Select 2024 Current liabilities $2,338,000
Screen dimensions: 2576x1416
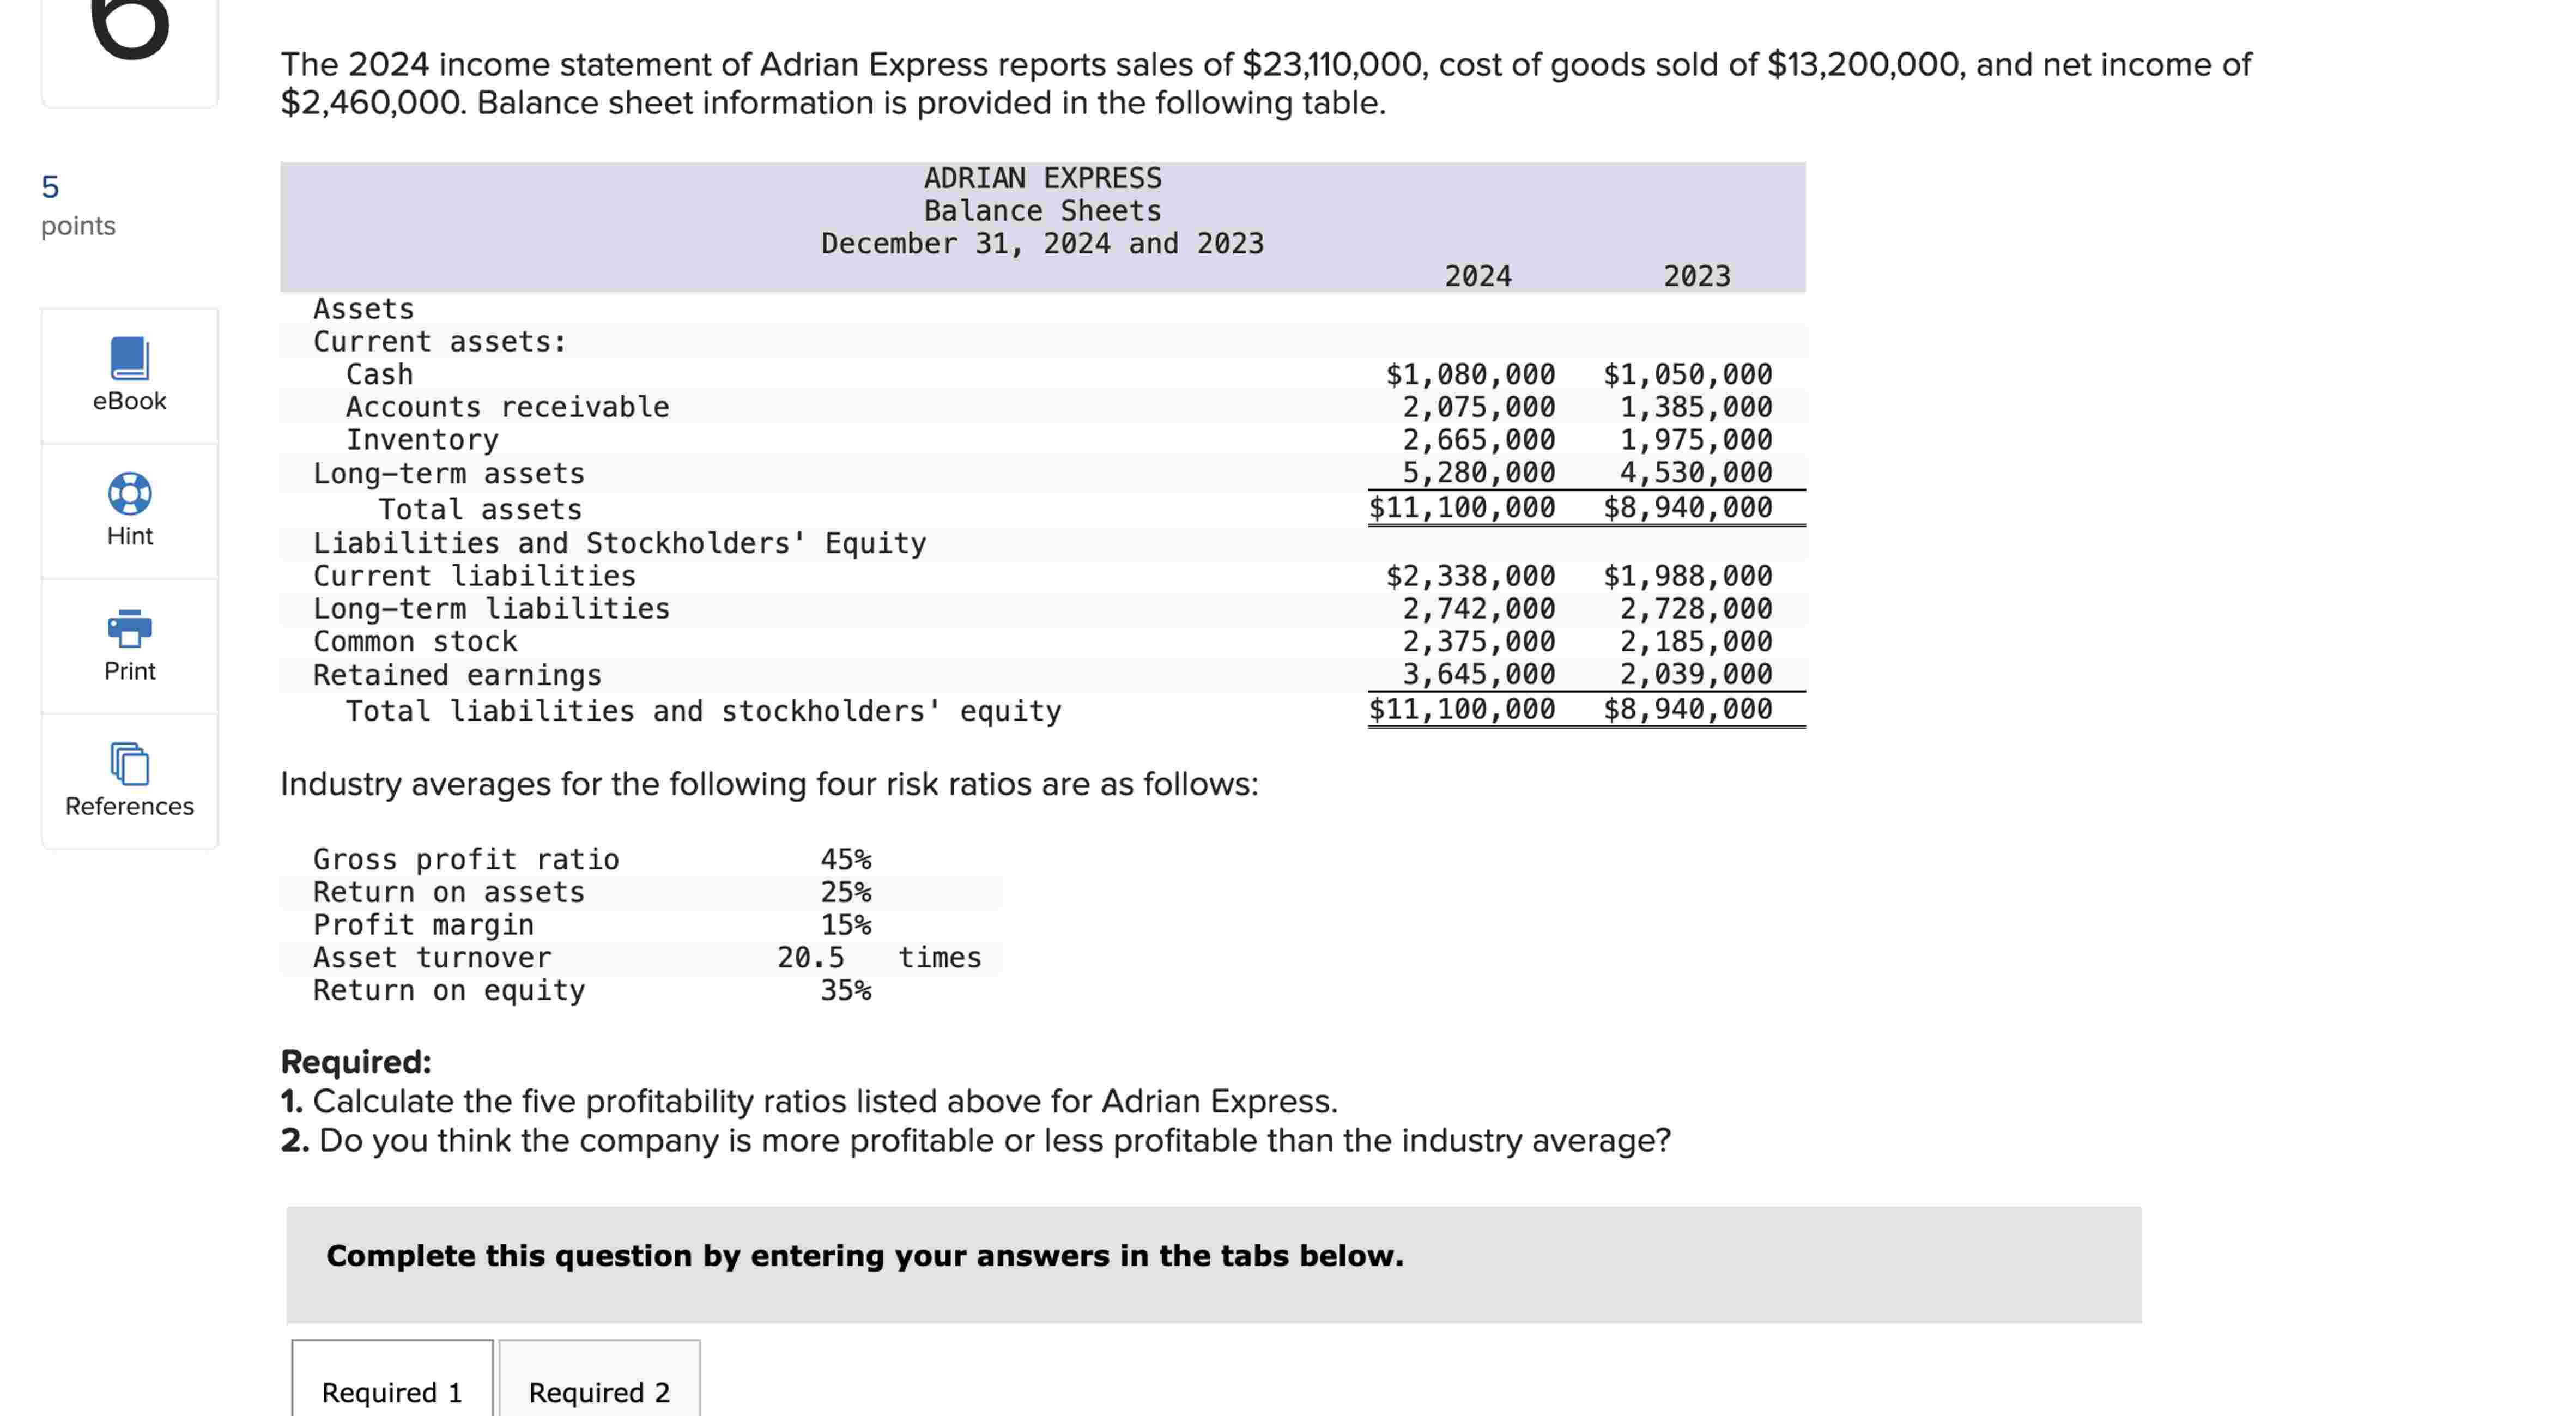(x=1470, y=576)
